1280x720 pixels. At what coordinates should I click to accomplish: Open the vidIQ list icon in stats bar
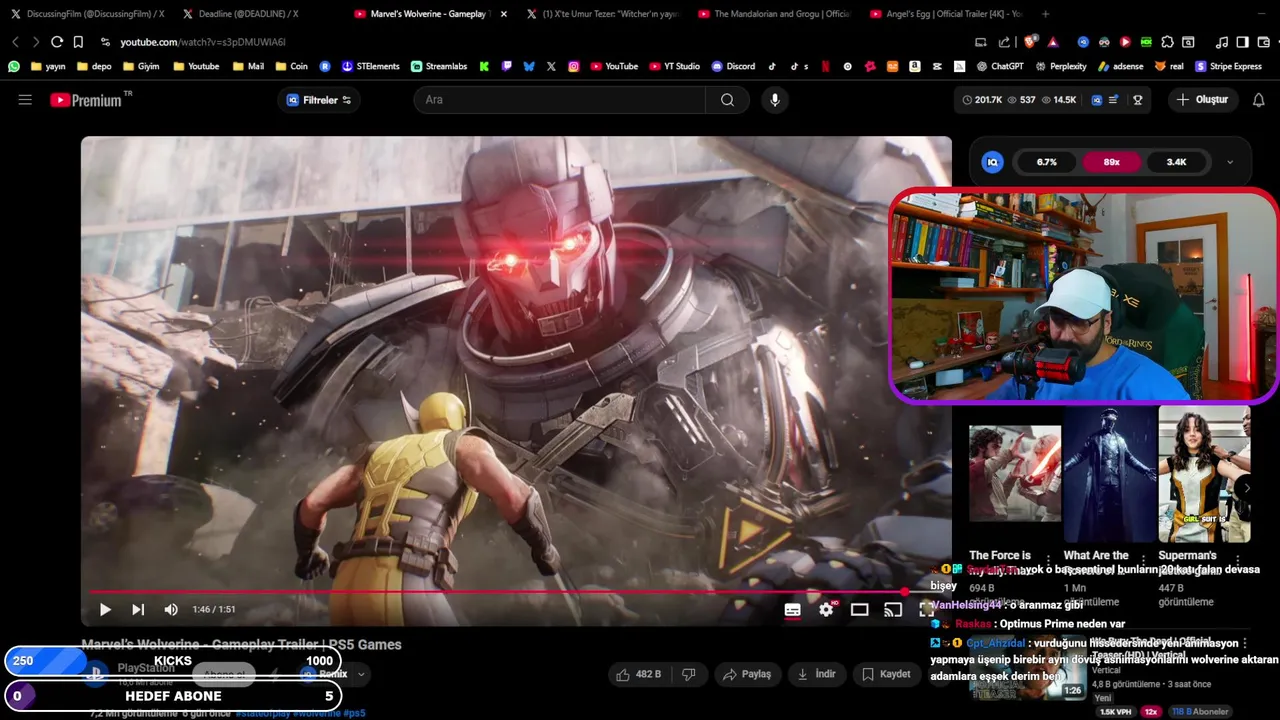[x=1113, y=100]
